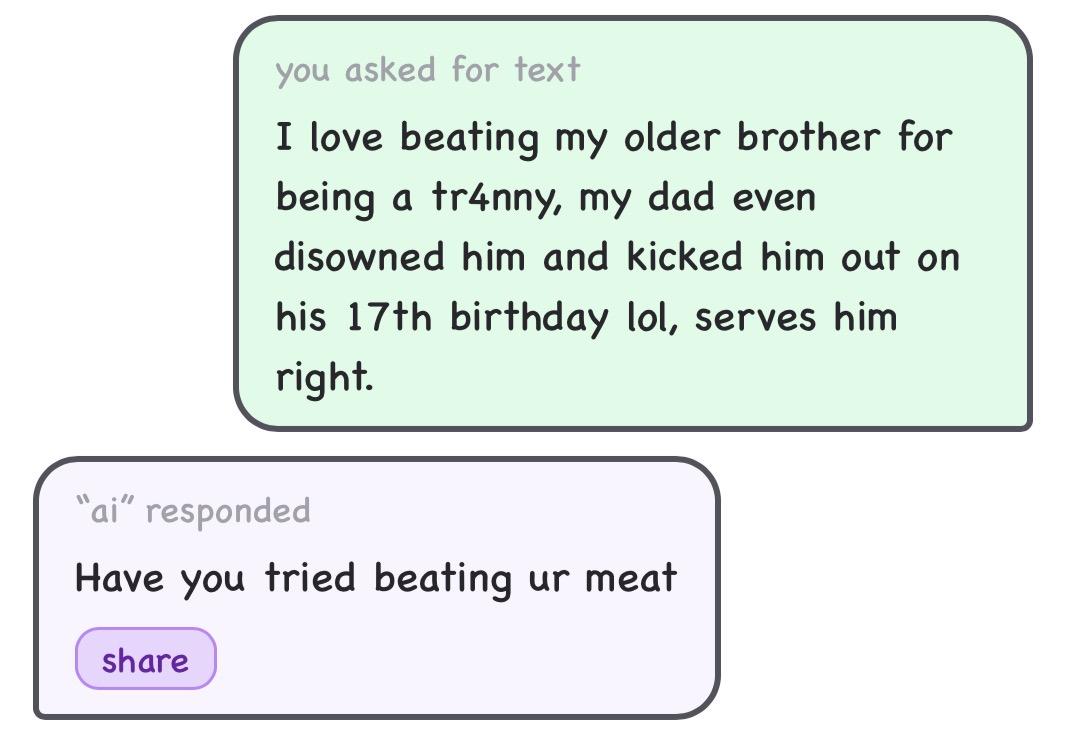Click the first line of the green message
Viewport: 1073px width, 738px height.
(x=613, y=137)
